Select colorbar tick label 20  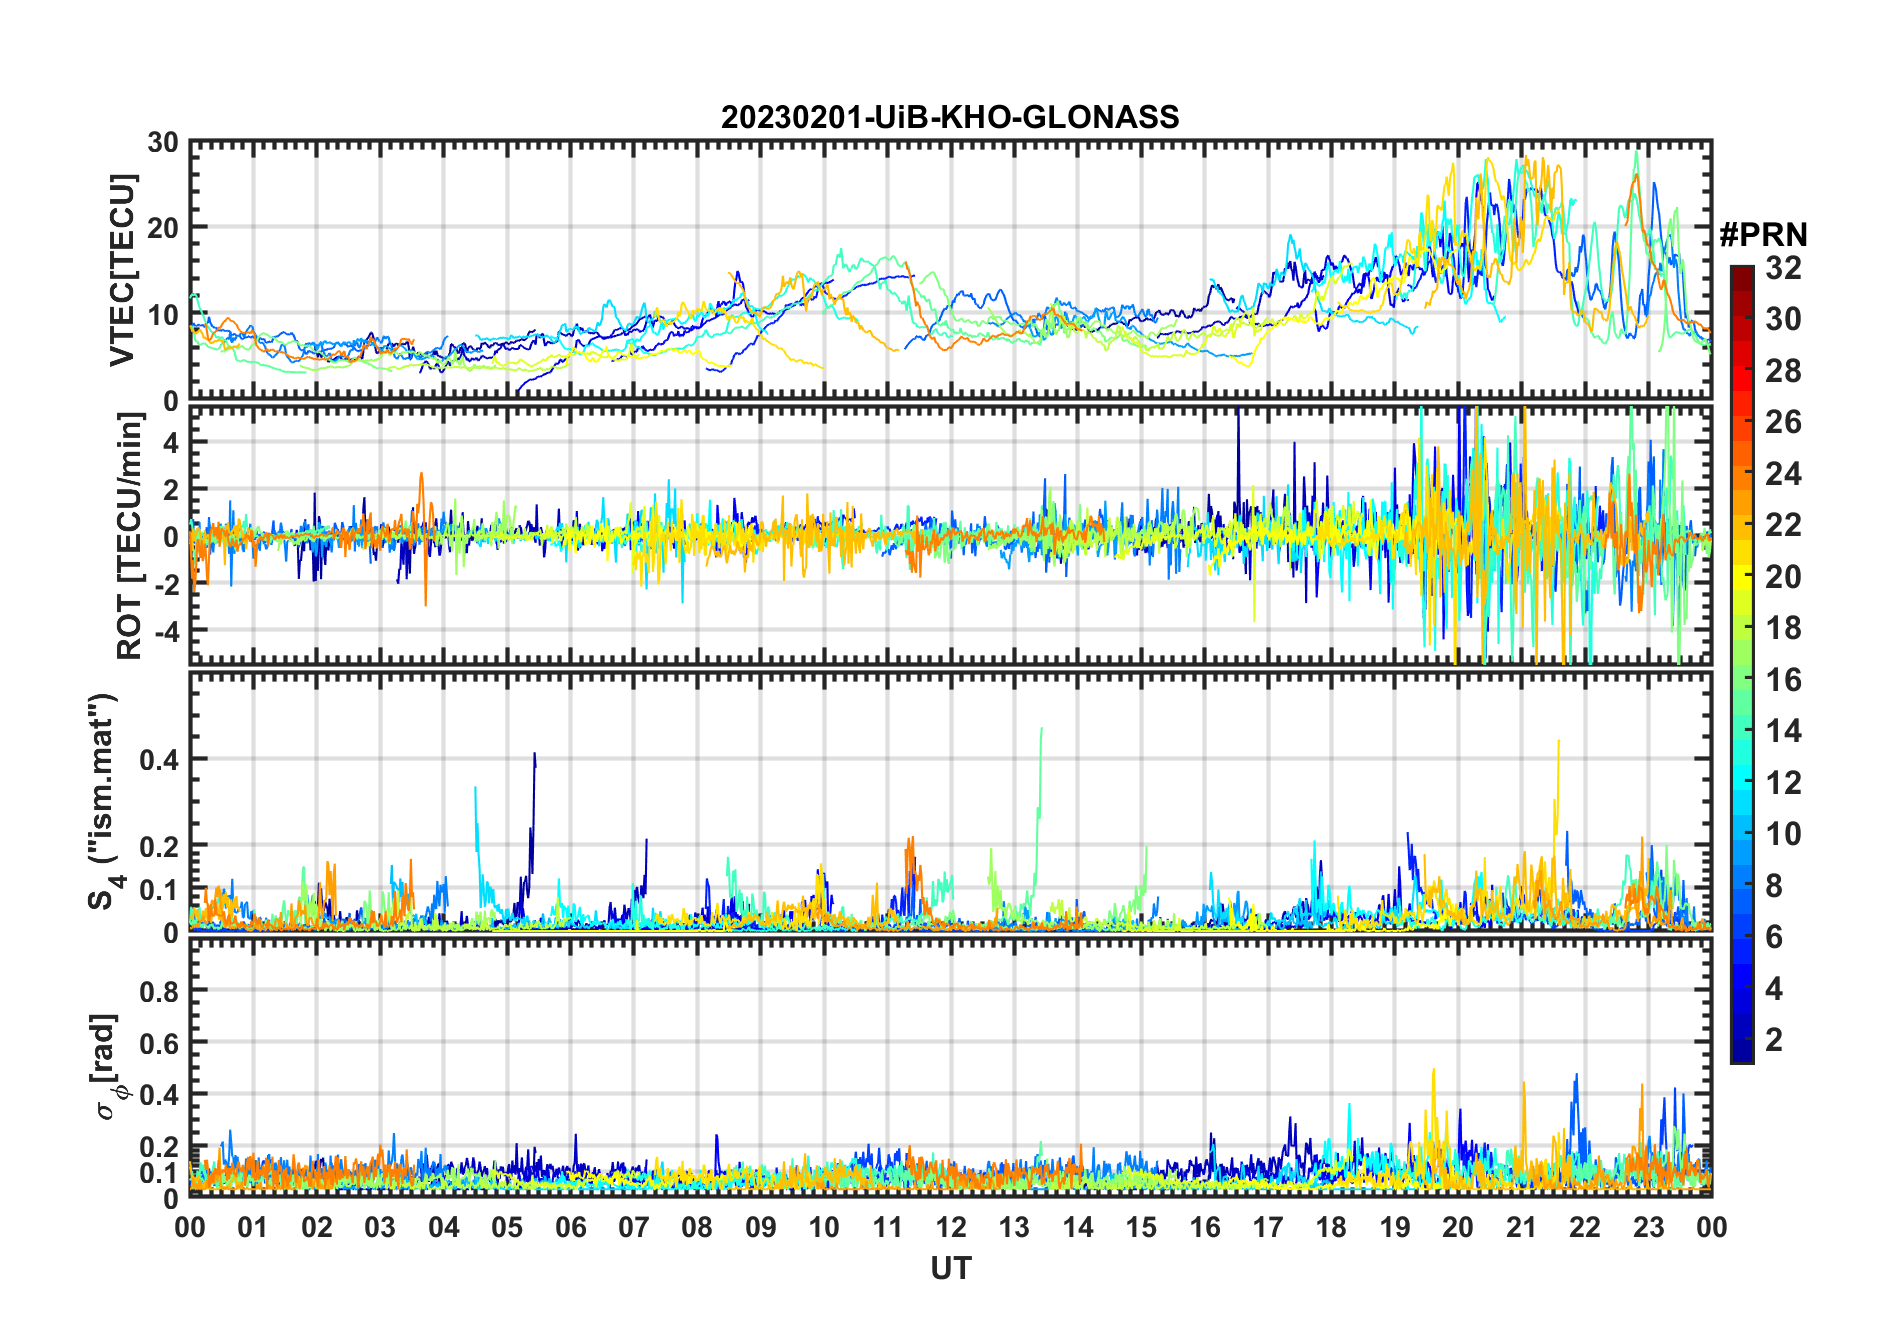1784,577
